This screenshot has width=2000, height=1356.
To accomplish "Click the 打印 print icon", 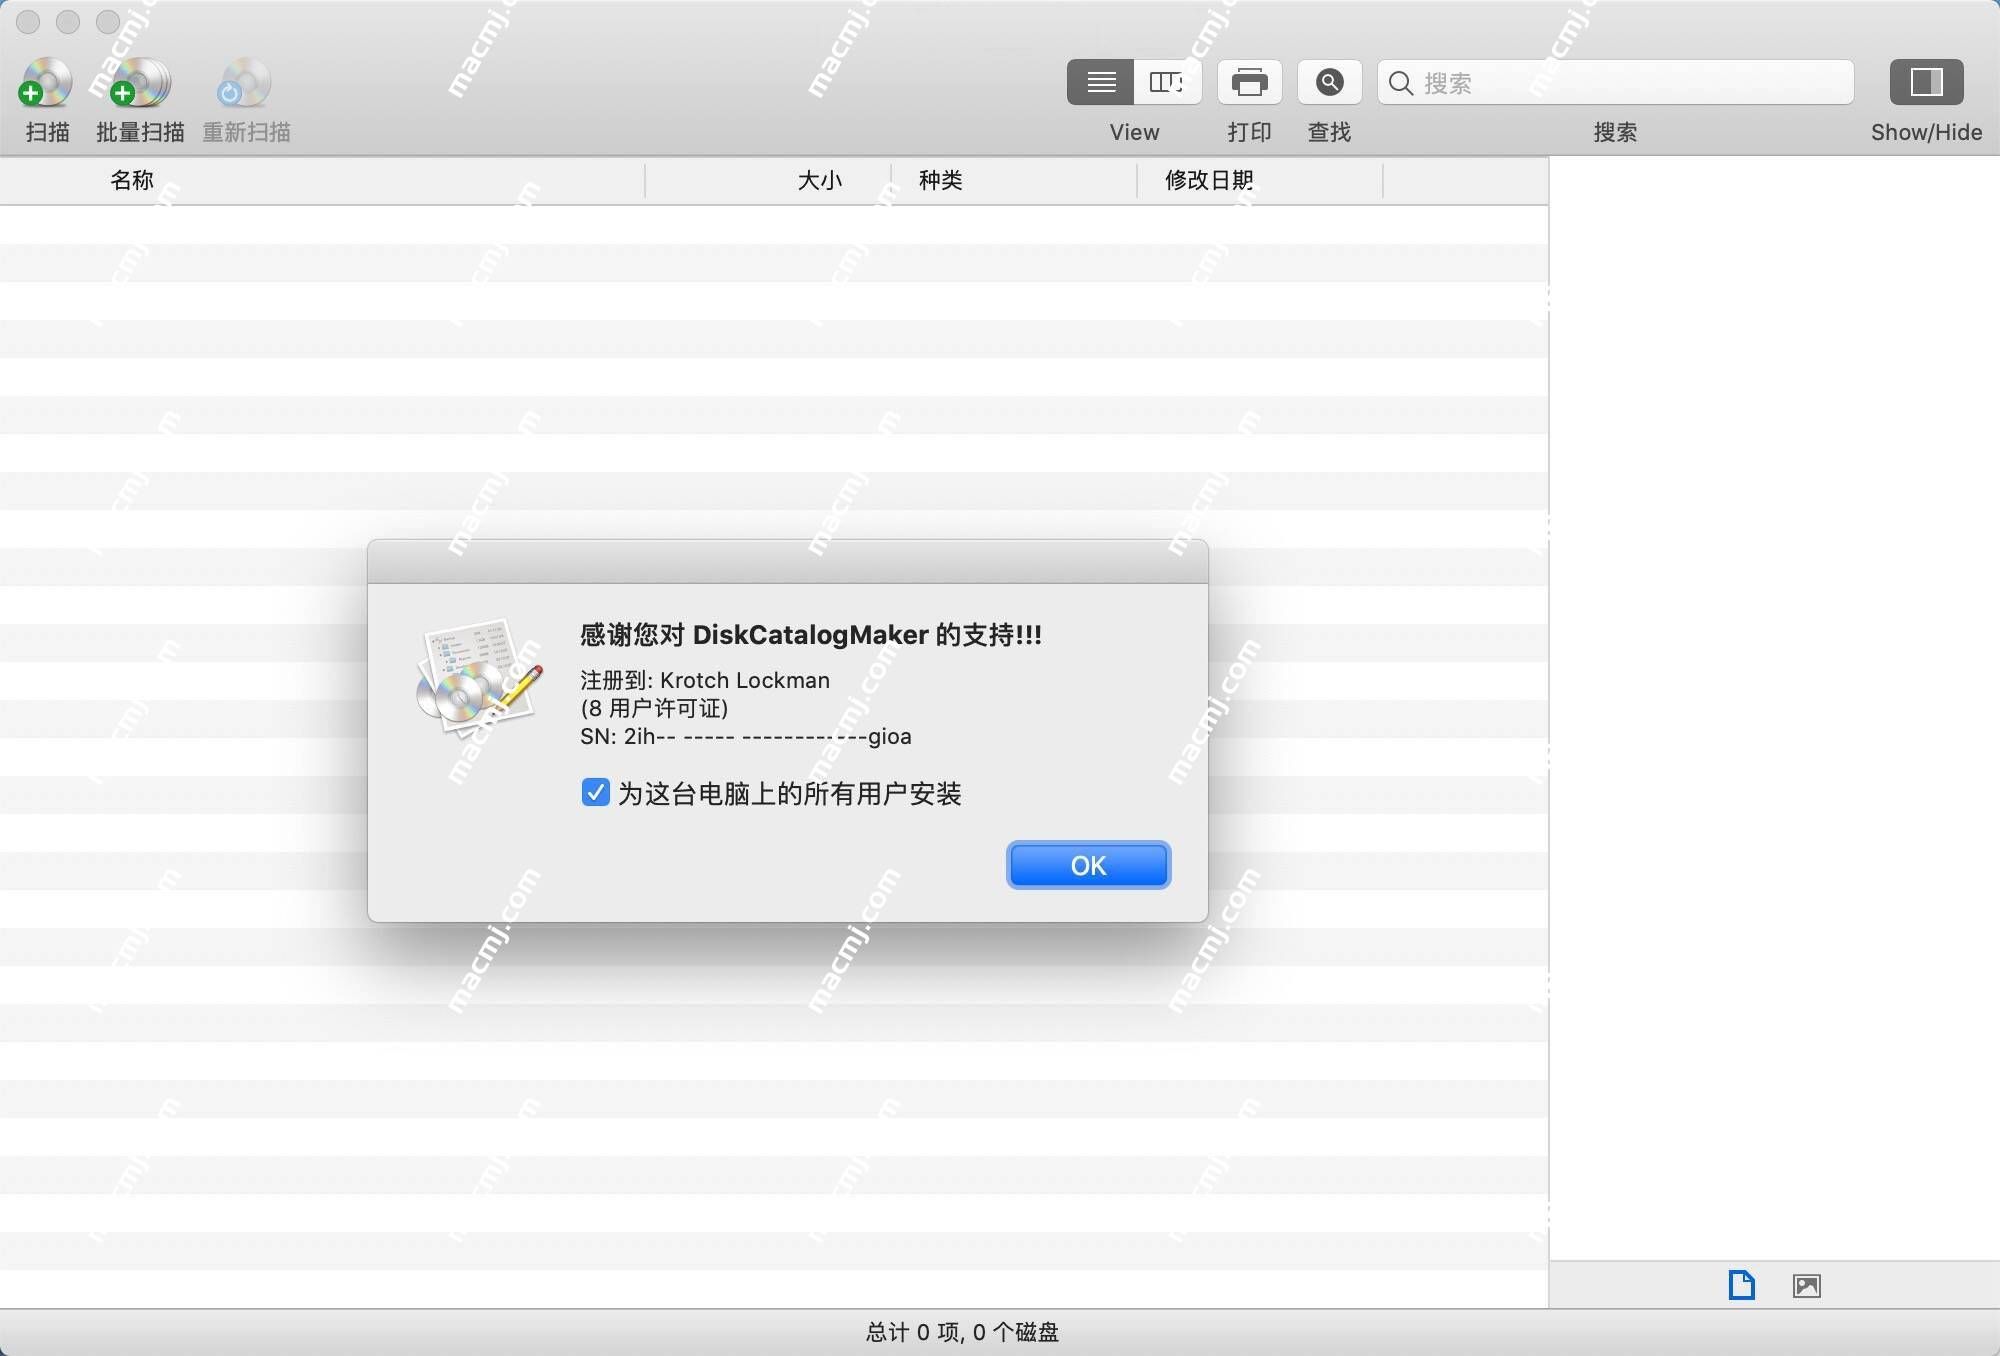I will coord(1250,82).
